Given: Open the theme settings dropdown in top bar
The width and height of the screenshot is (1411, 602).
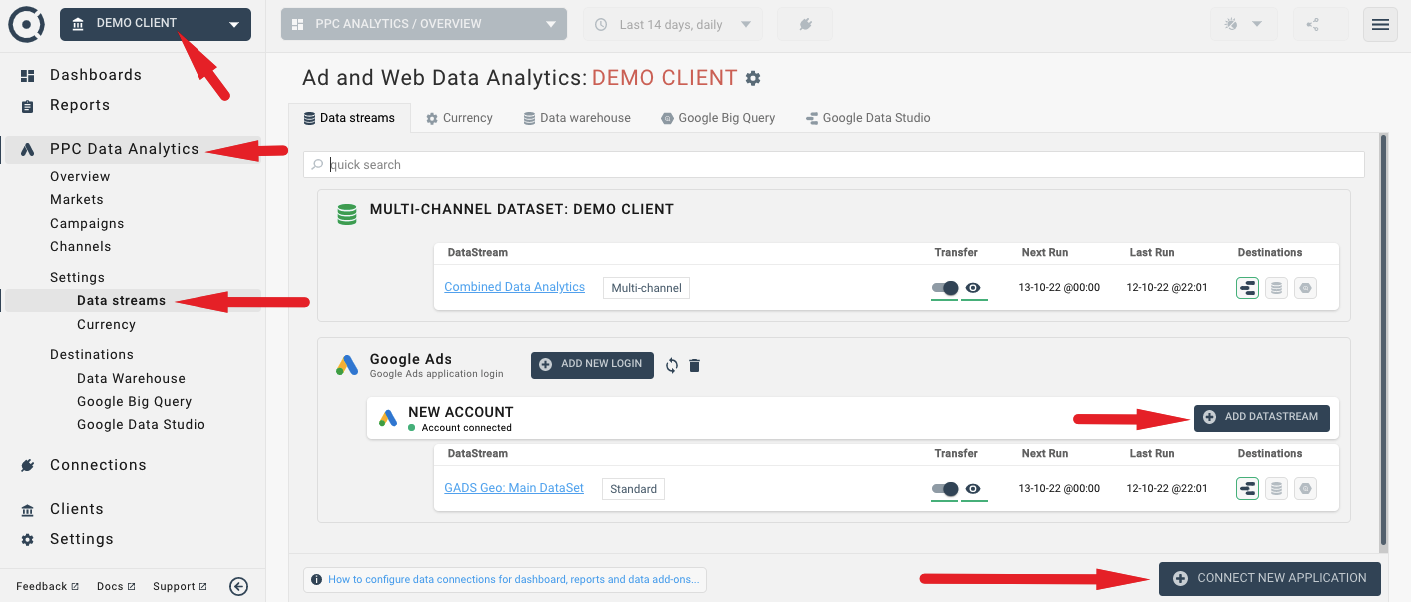Looking at the screenshot, I should (x=1243, y=24).
